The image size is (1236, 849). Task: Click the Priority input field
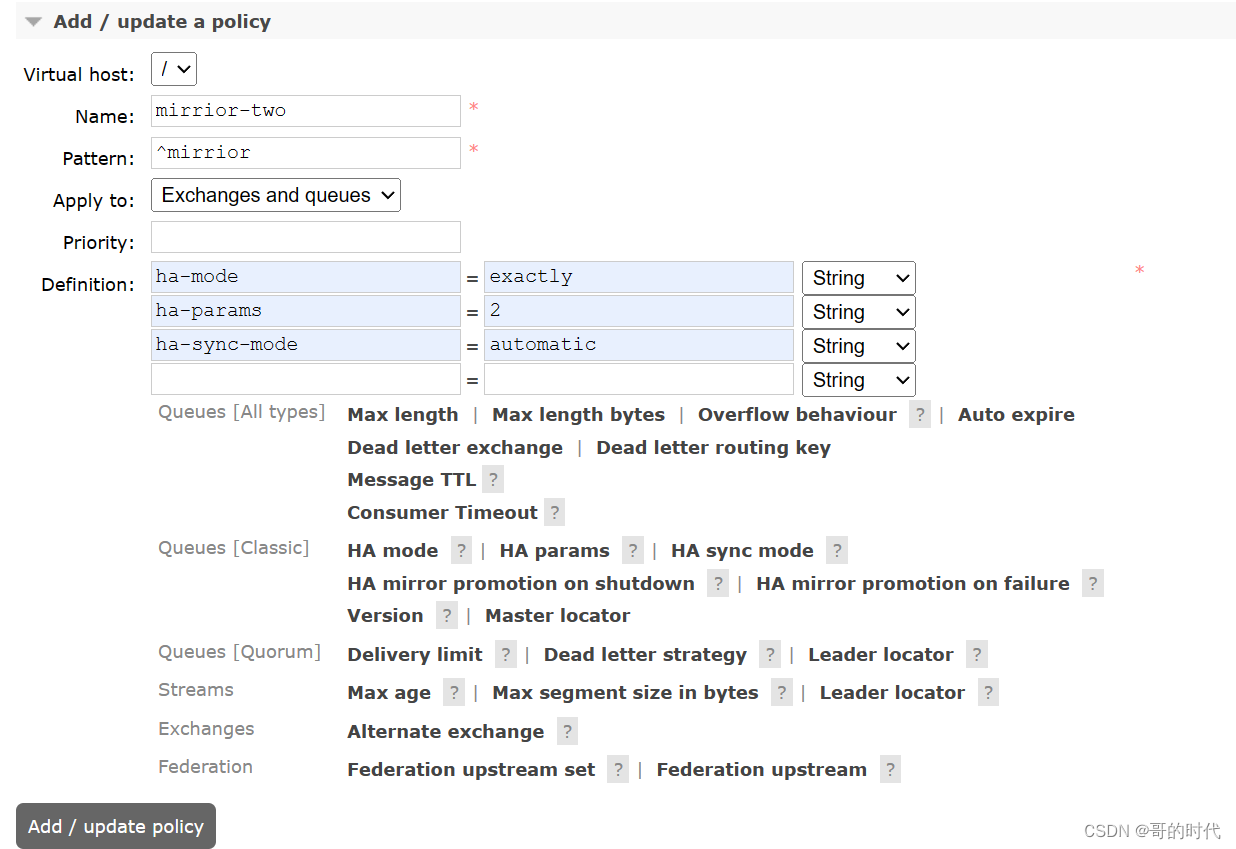(x=306, y=237)
